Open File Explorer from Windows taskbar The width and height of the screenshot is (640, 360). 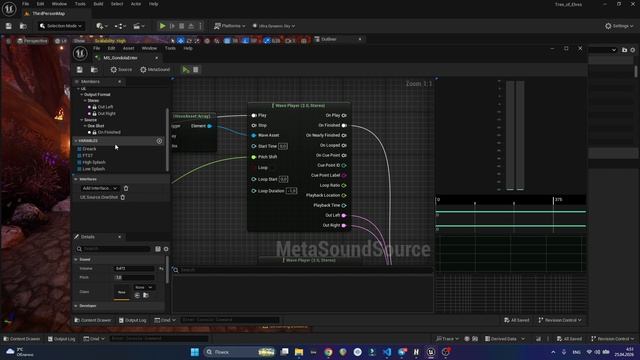[x=299, y=352]
